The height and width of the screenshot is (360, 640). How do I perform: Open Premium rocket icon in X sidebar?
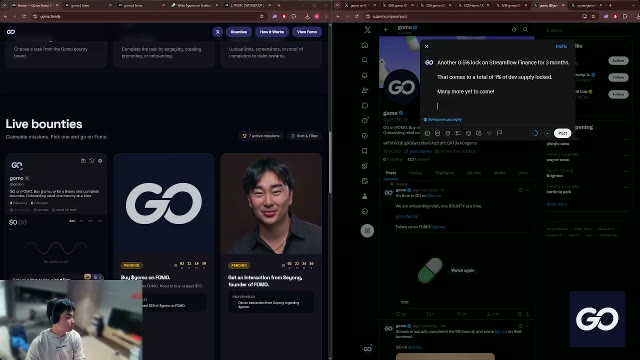(365, 166)
